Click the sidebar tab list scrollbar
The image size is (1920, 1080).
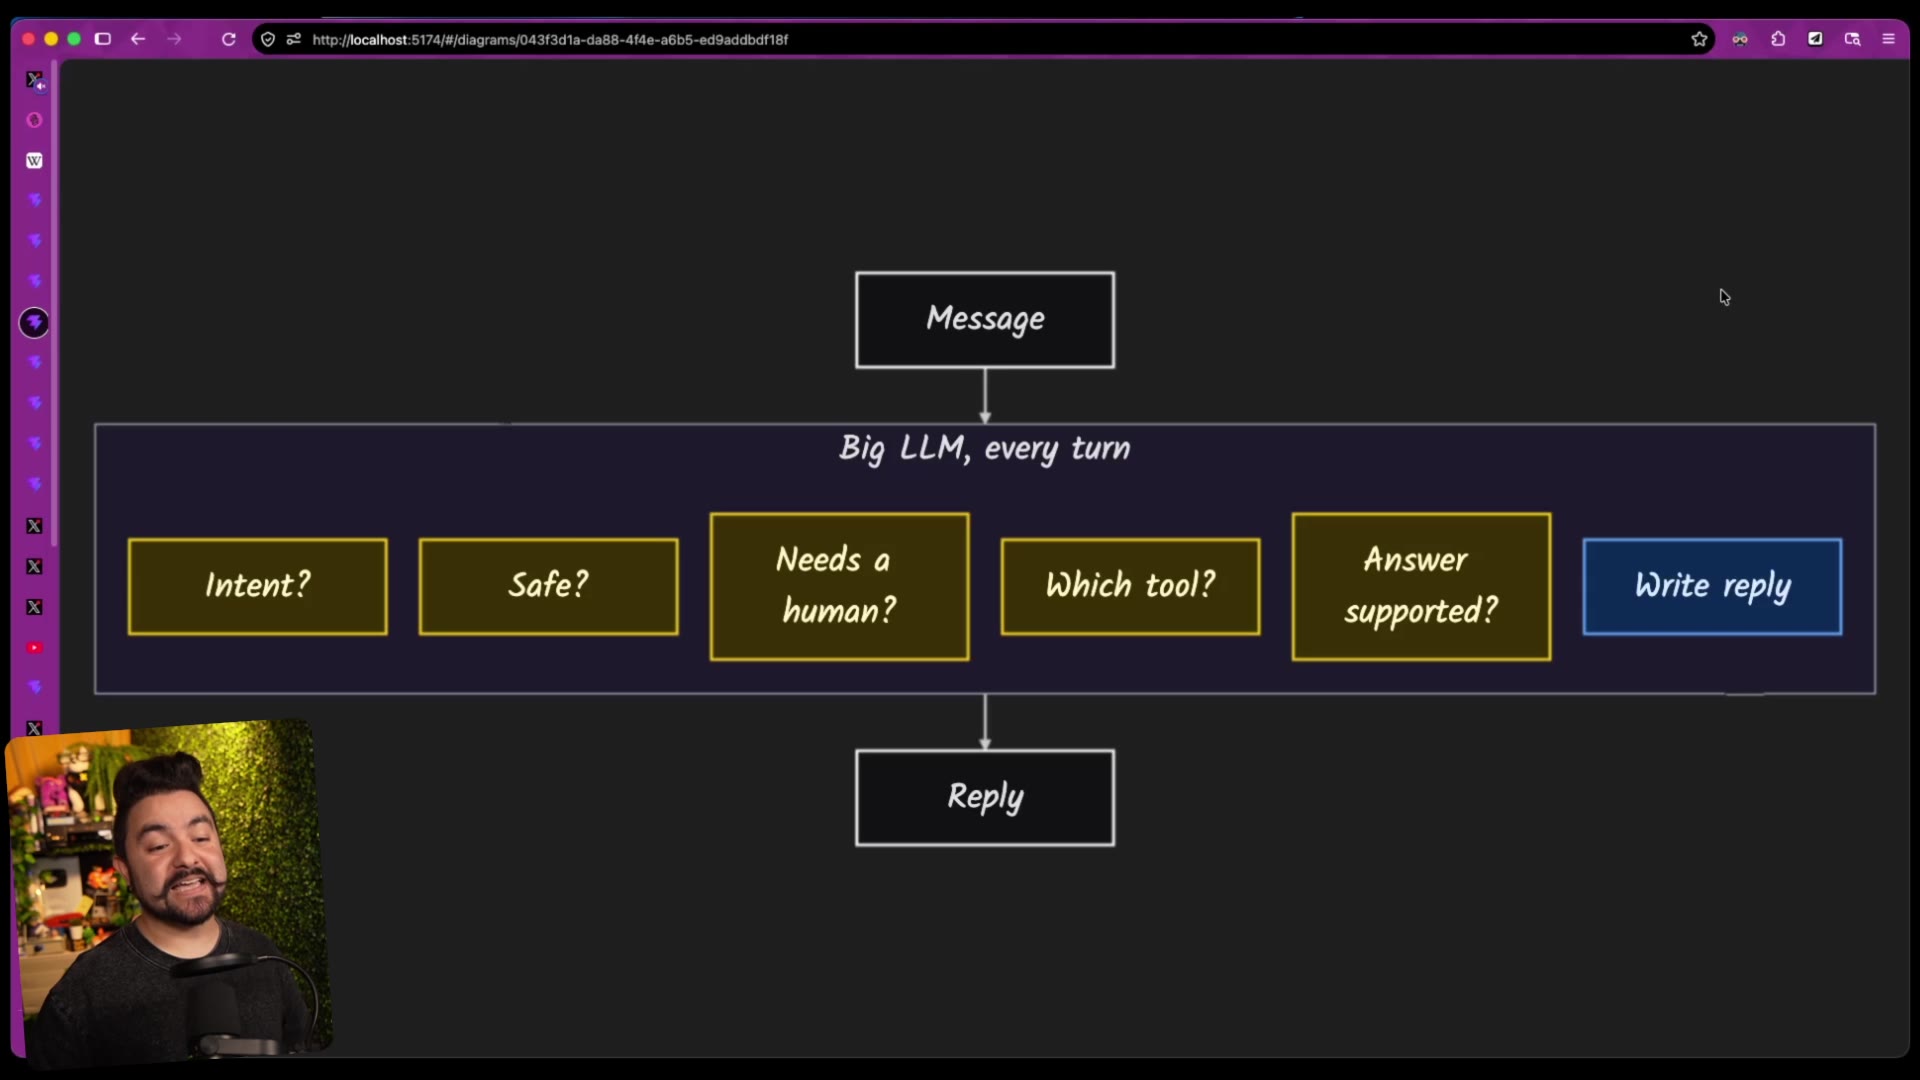[54, 304]
